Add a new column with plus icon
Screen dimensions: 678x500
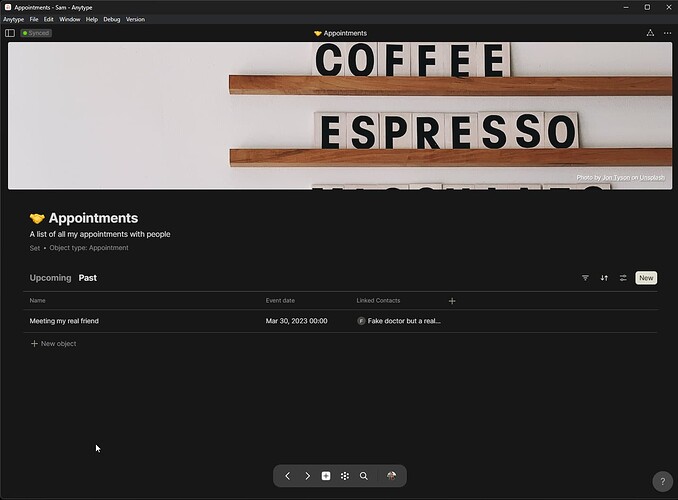pos(452,301)
